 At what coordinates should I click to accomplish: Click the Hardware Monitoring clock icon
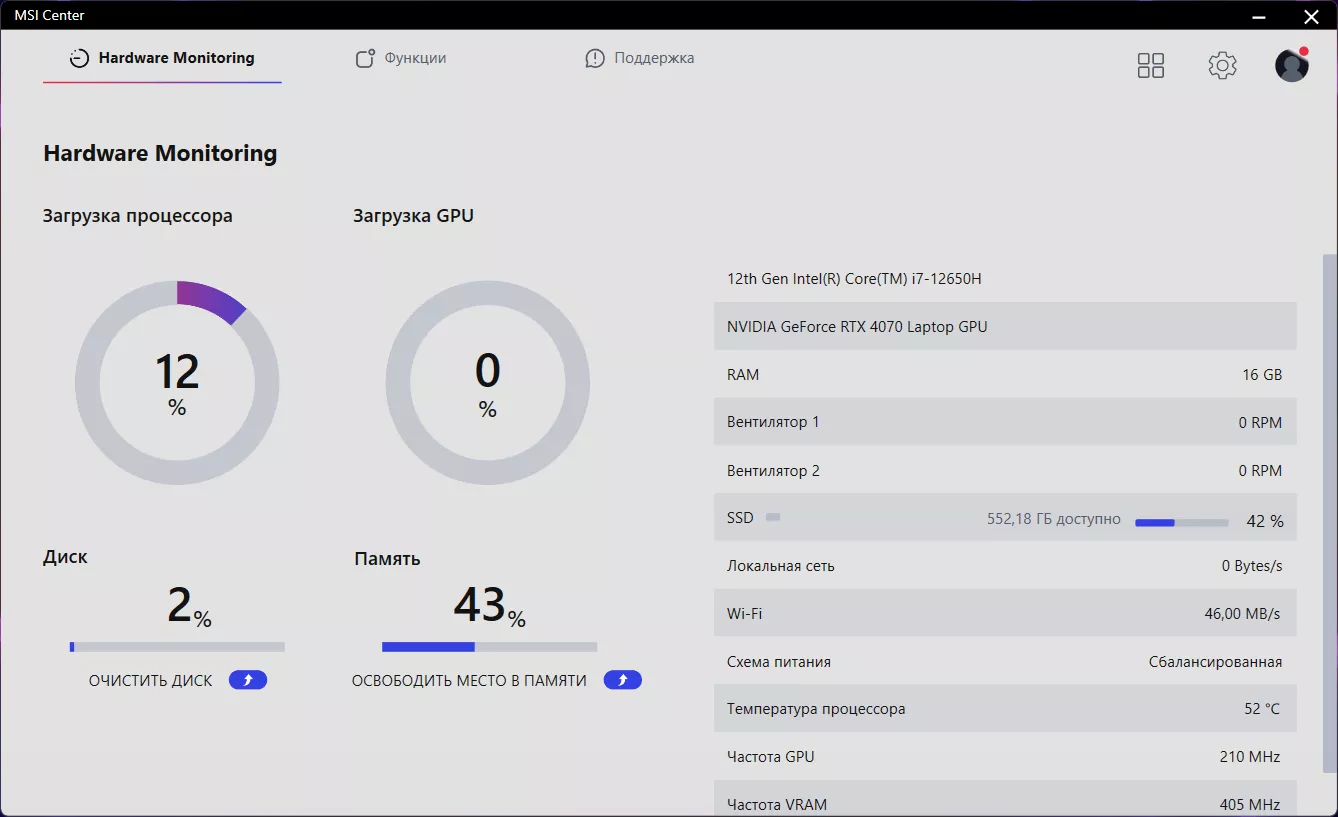[79, 59]
